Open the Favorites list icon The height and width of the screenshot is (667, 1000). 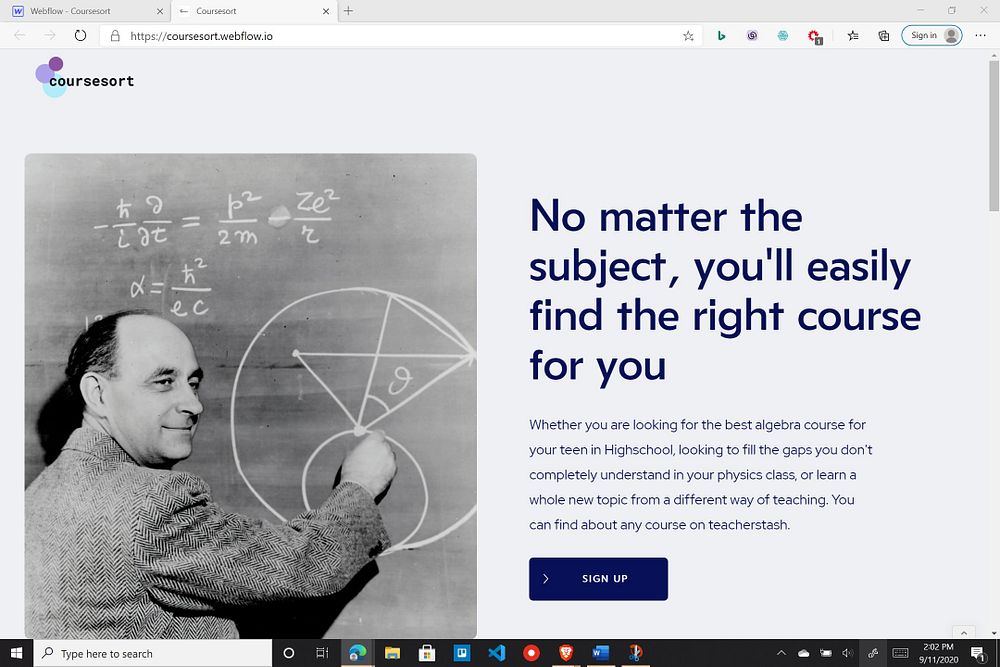[x=853, y=36]
